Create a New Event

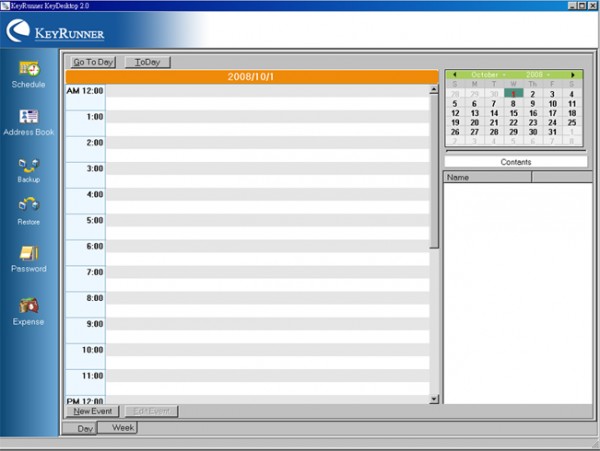click(x=92, y=411)
